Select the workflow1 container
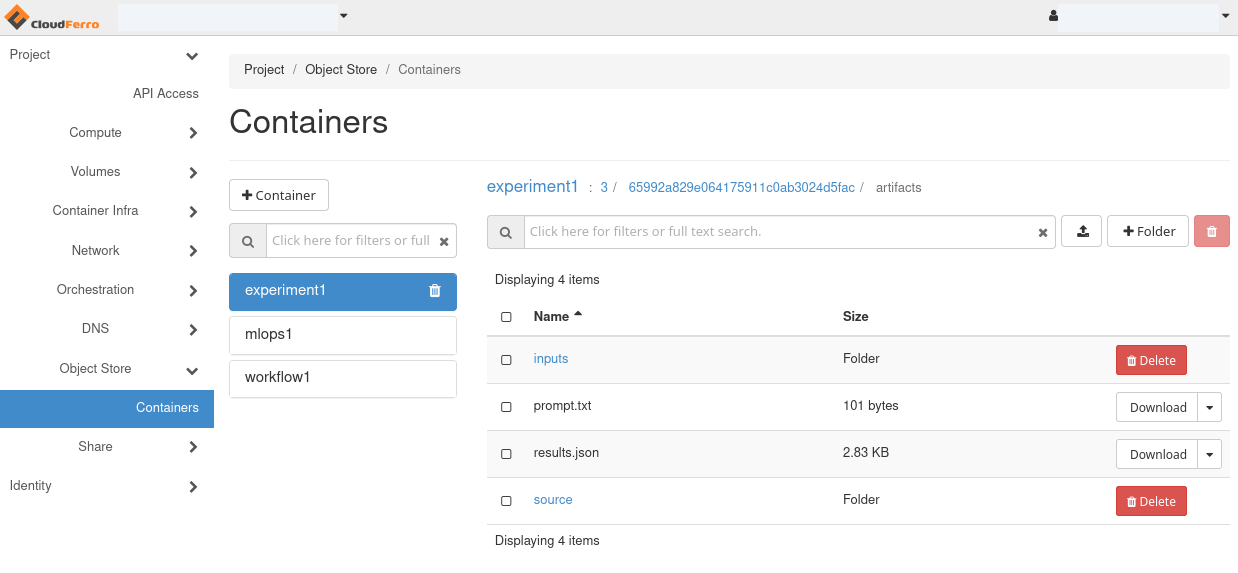 point(343,379)
